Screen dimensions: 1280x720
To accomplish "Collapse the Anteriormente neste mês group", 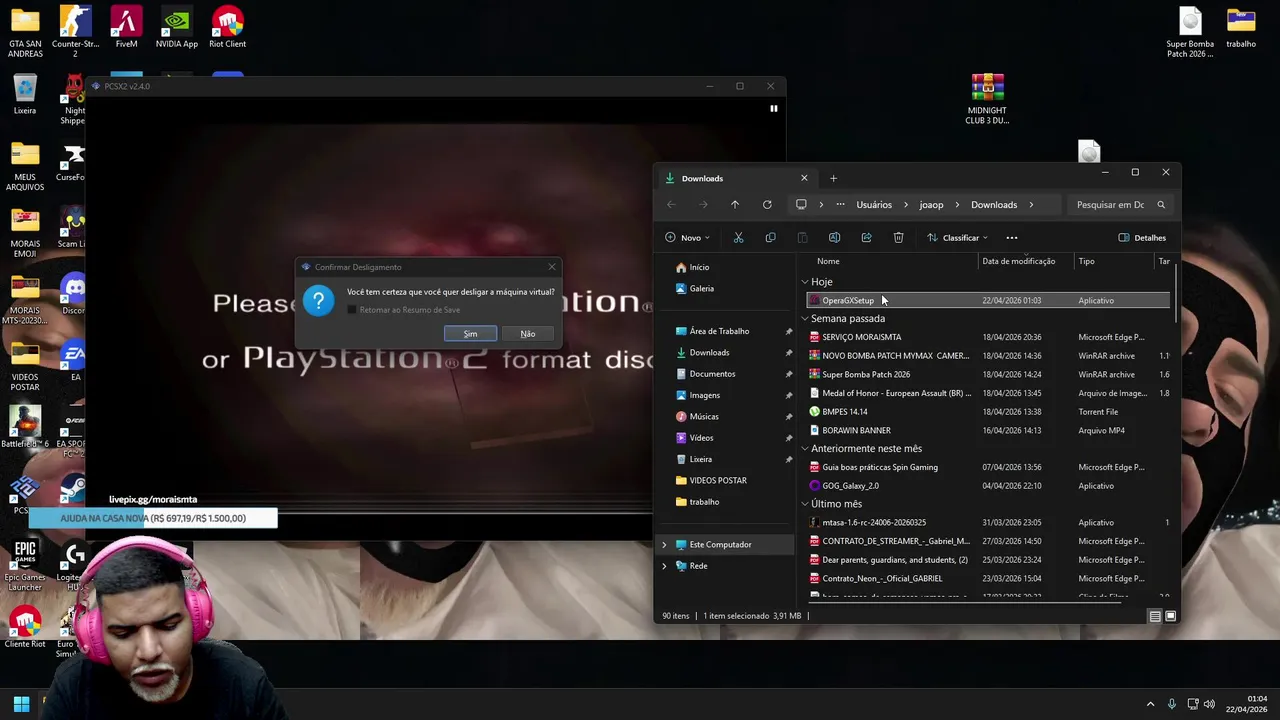I will pyautogui.click(x=805, y=449).
